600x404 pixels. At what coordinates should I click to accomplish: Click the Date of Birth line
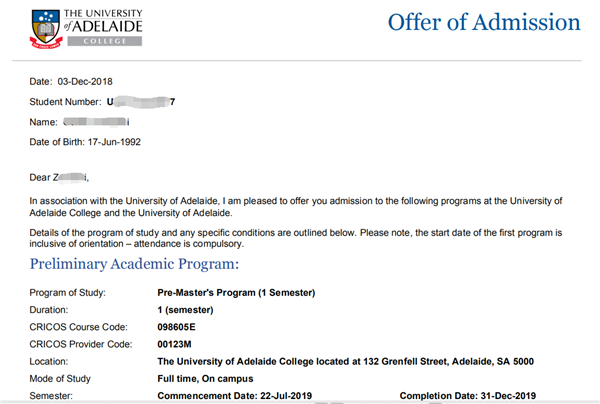pyautogui.click(x=85, y=141)
